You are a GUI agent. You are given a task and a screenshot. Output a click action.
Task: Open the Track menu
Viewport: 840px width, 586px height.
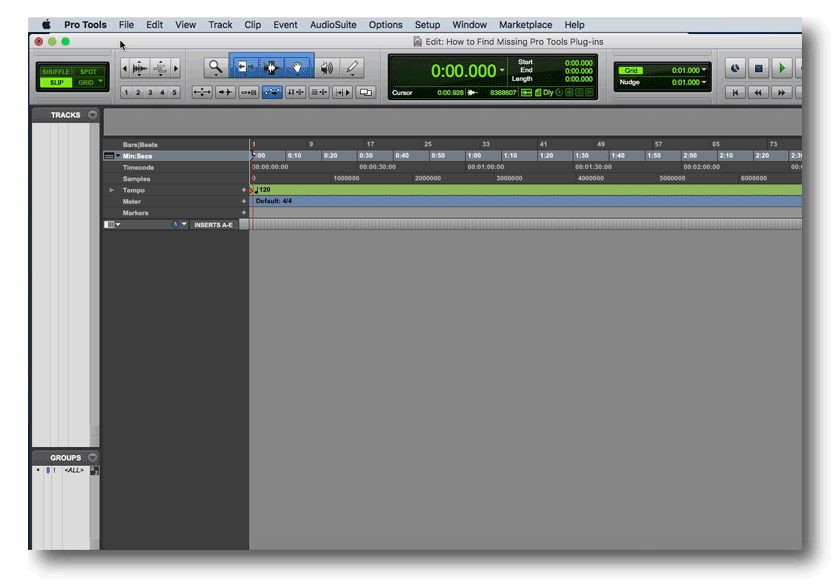coord(220,25)
